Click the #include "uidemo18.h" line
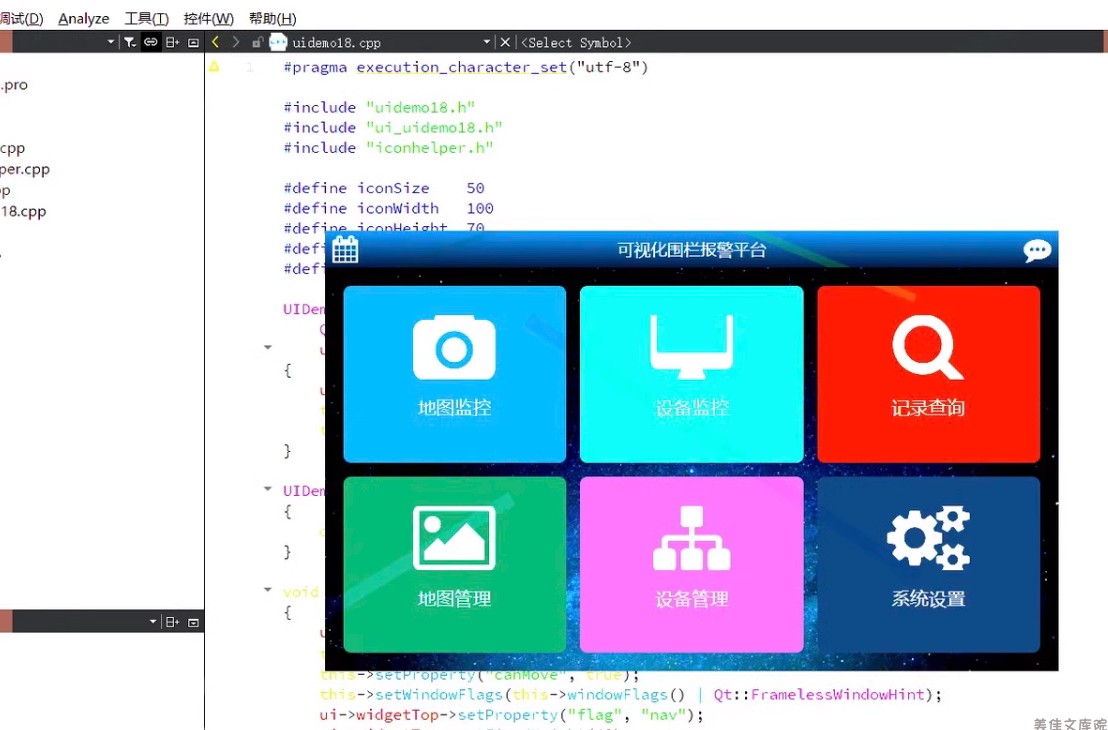The height and width of the screenshot is (730, 1108). click(379, 107)
